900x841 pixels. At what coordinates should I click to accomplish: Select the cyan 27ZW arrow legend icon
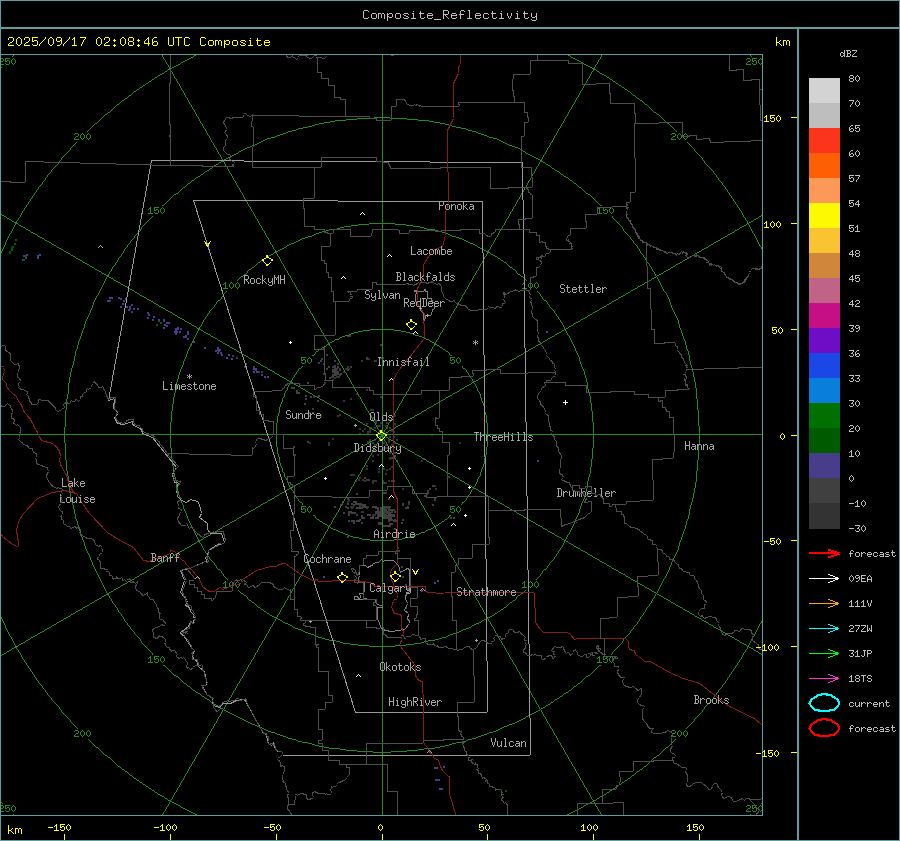pyautogui.click(x=824, y=629)
